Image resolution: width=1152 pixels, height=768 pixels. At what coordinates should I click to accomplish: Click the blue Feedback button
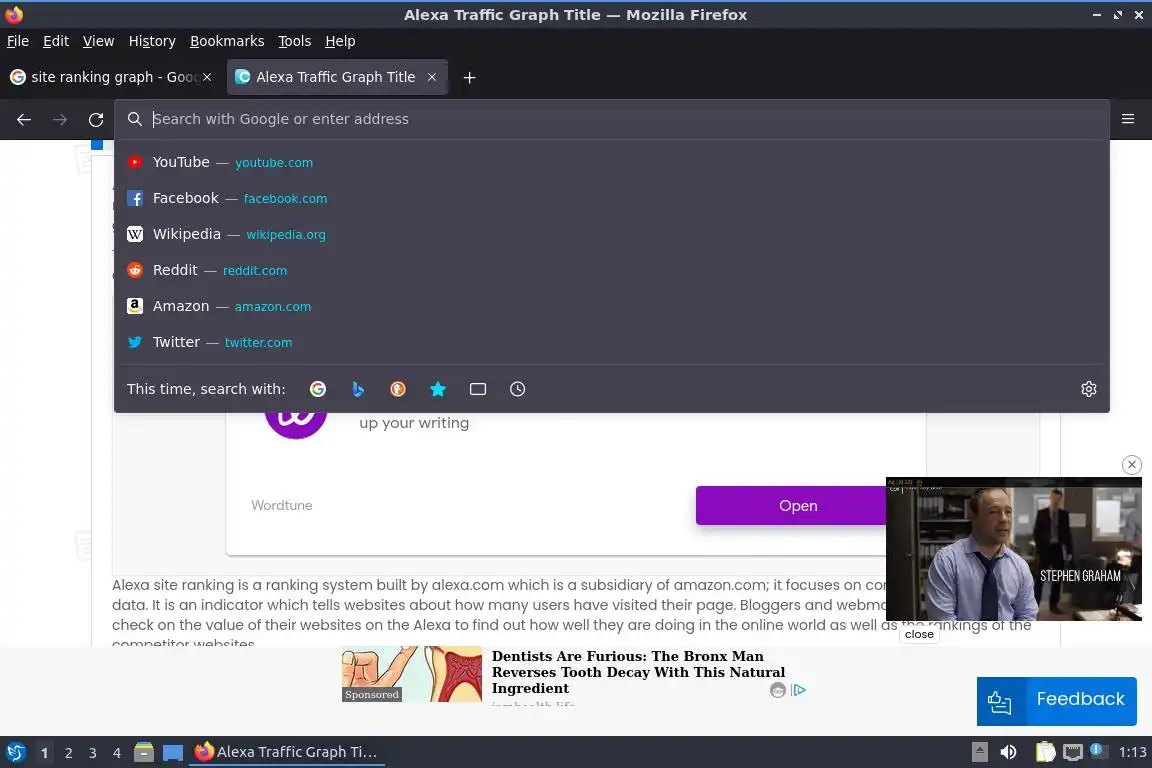coord(1056,700)
